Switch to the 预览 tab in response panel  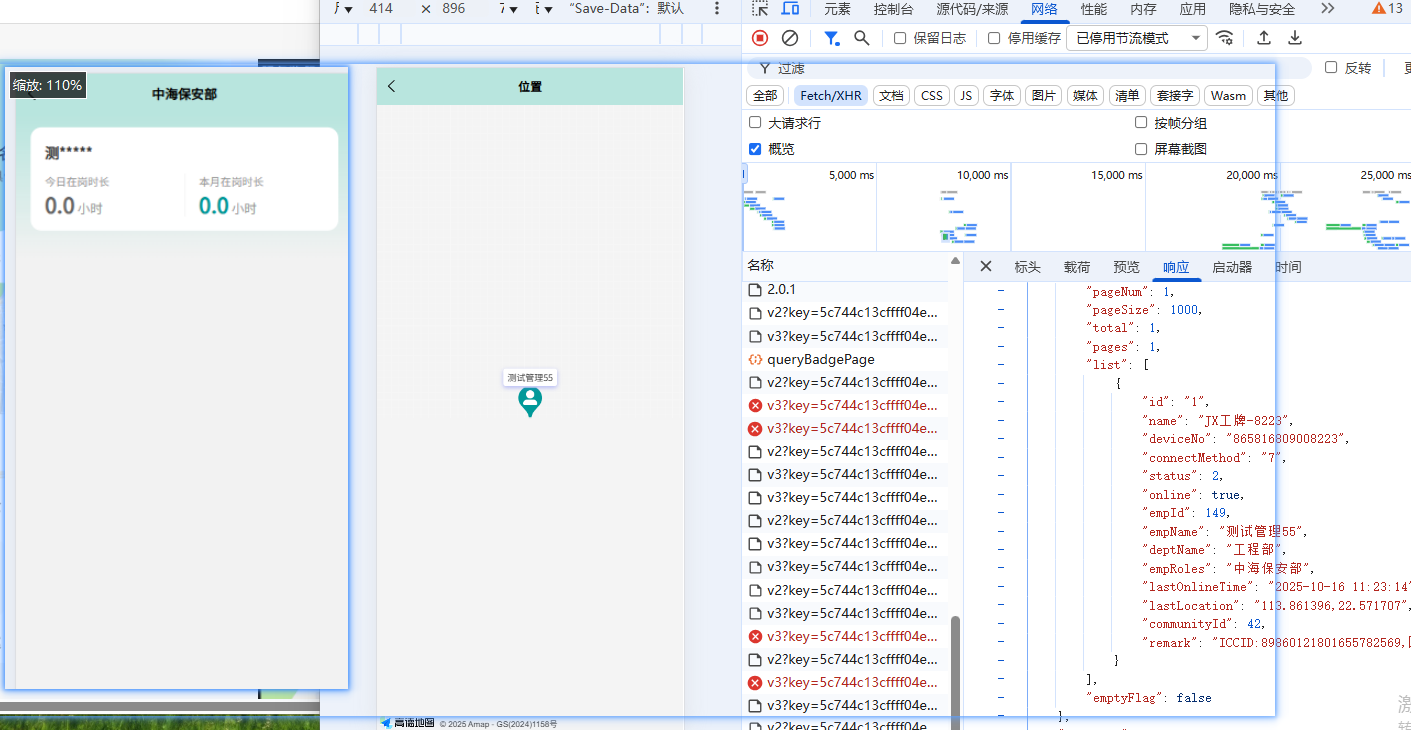pos(1126,267)
